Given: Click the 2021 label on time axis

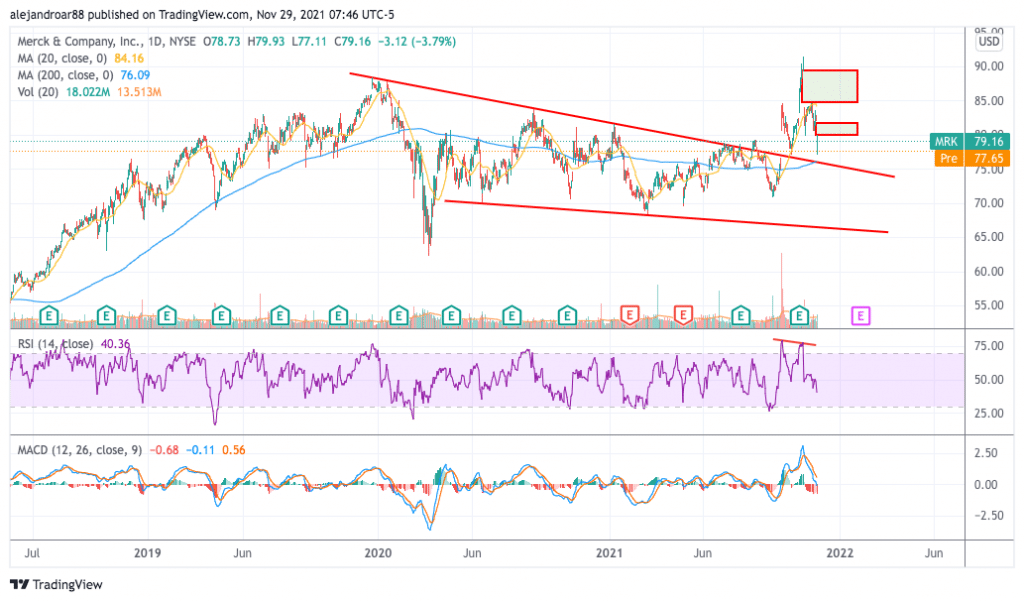Looking at the screenshot, I should click(609, 553).
